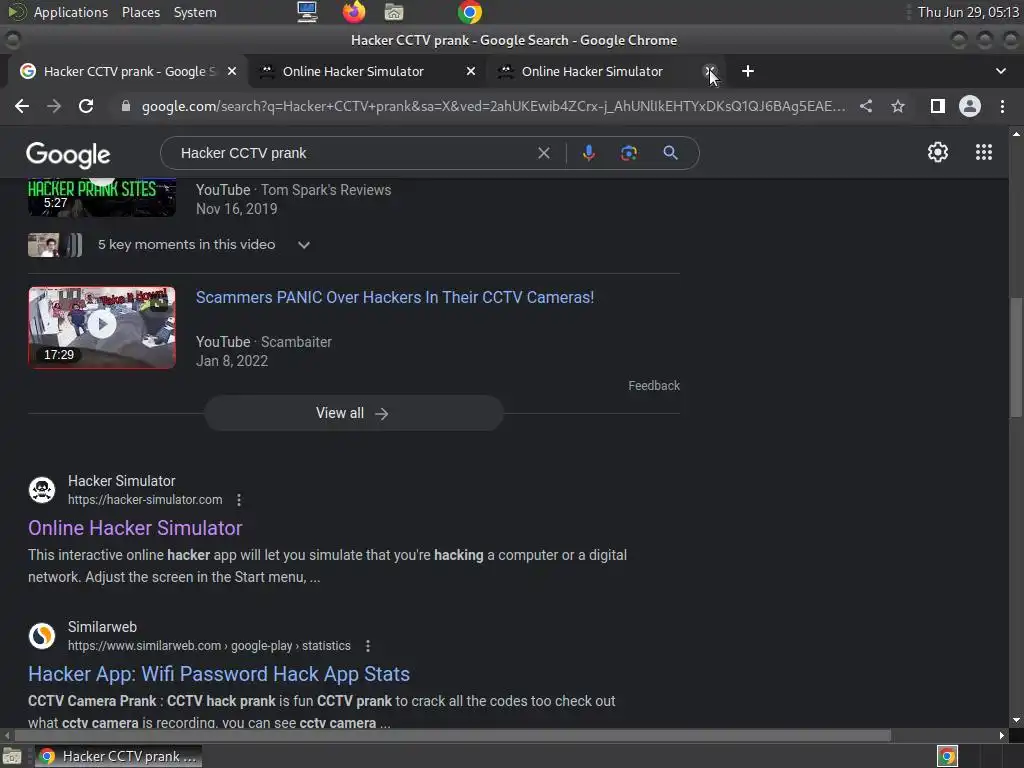Open the Places menu
Screen dimensions: 1024x768
pyautogui.click(x=140, y=12)
